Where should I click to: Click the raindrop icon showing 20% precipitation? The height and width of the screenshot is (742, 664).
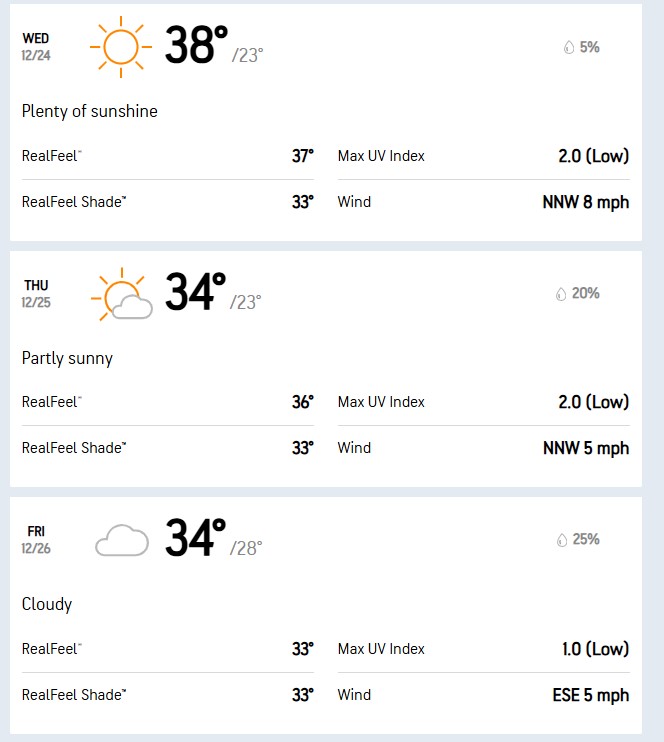(561, 294)
